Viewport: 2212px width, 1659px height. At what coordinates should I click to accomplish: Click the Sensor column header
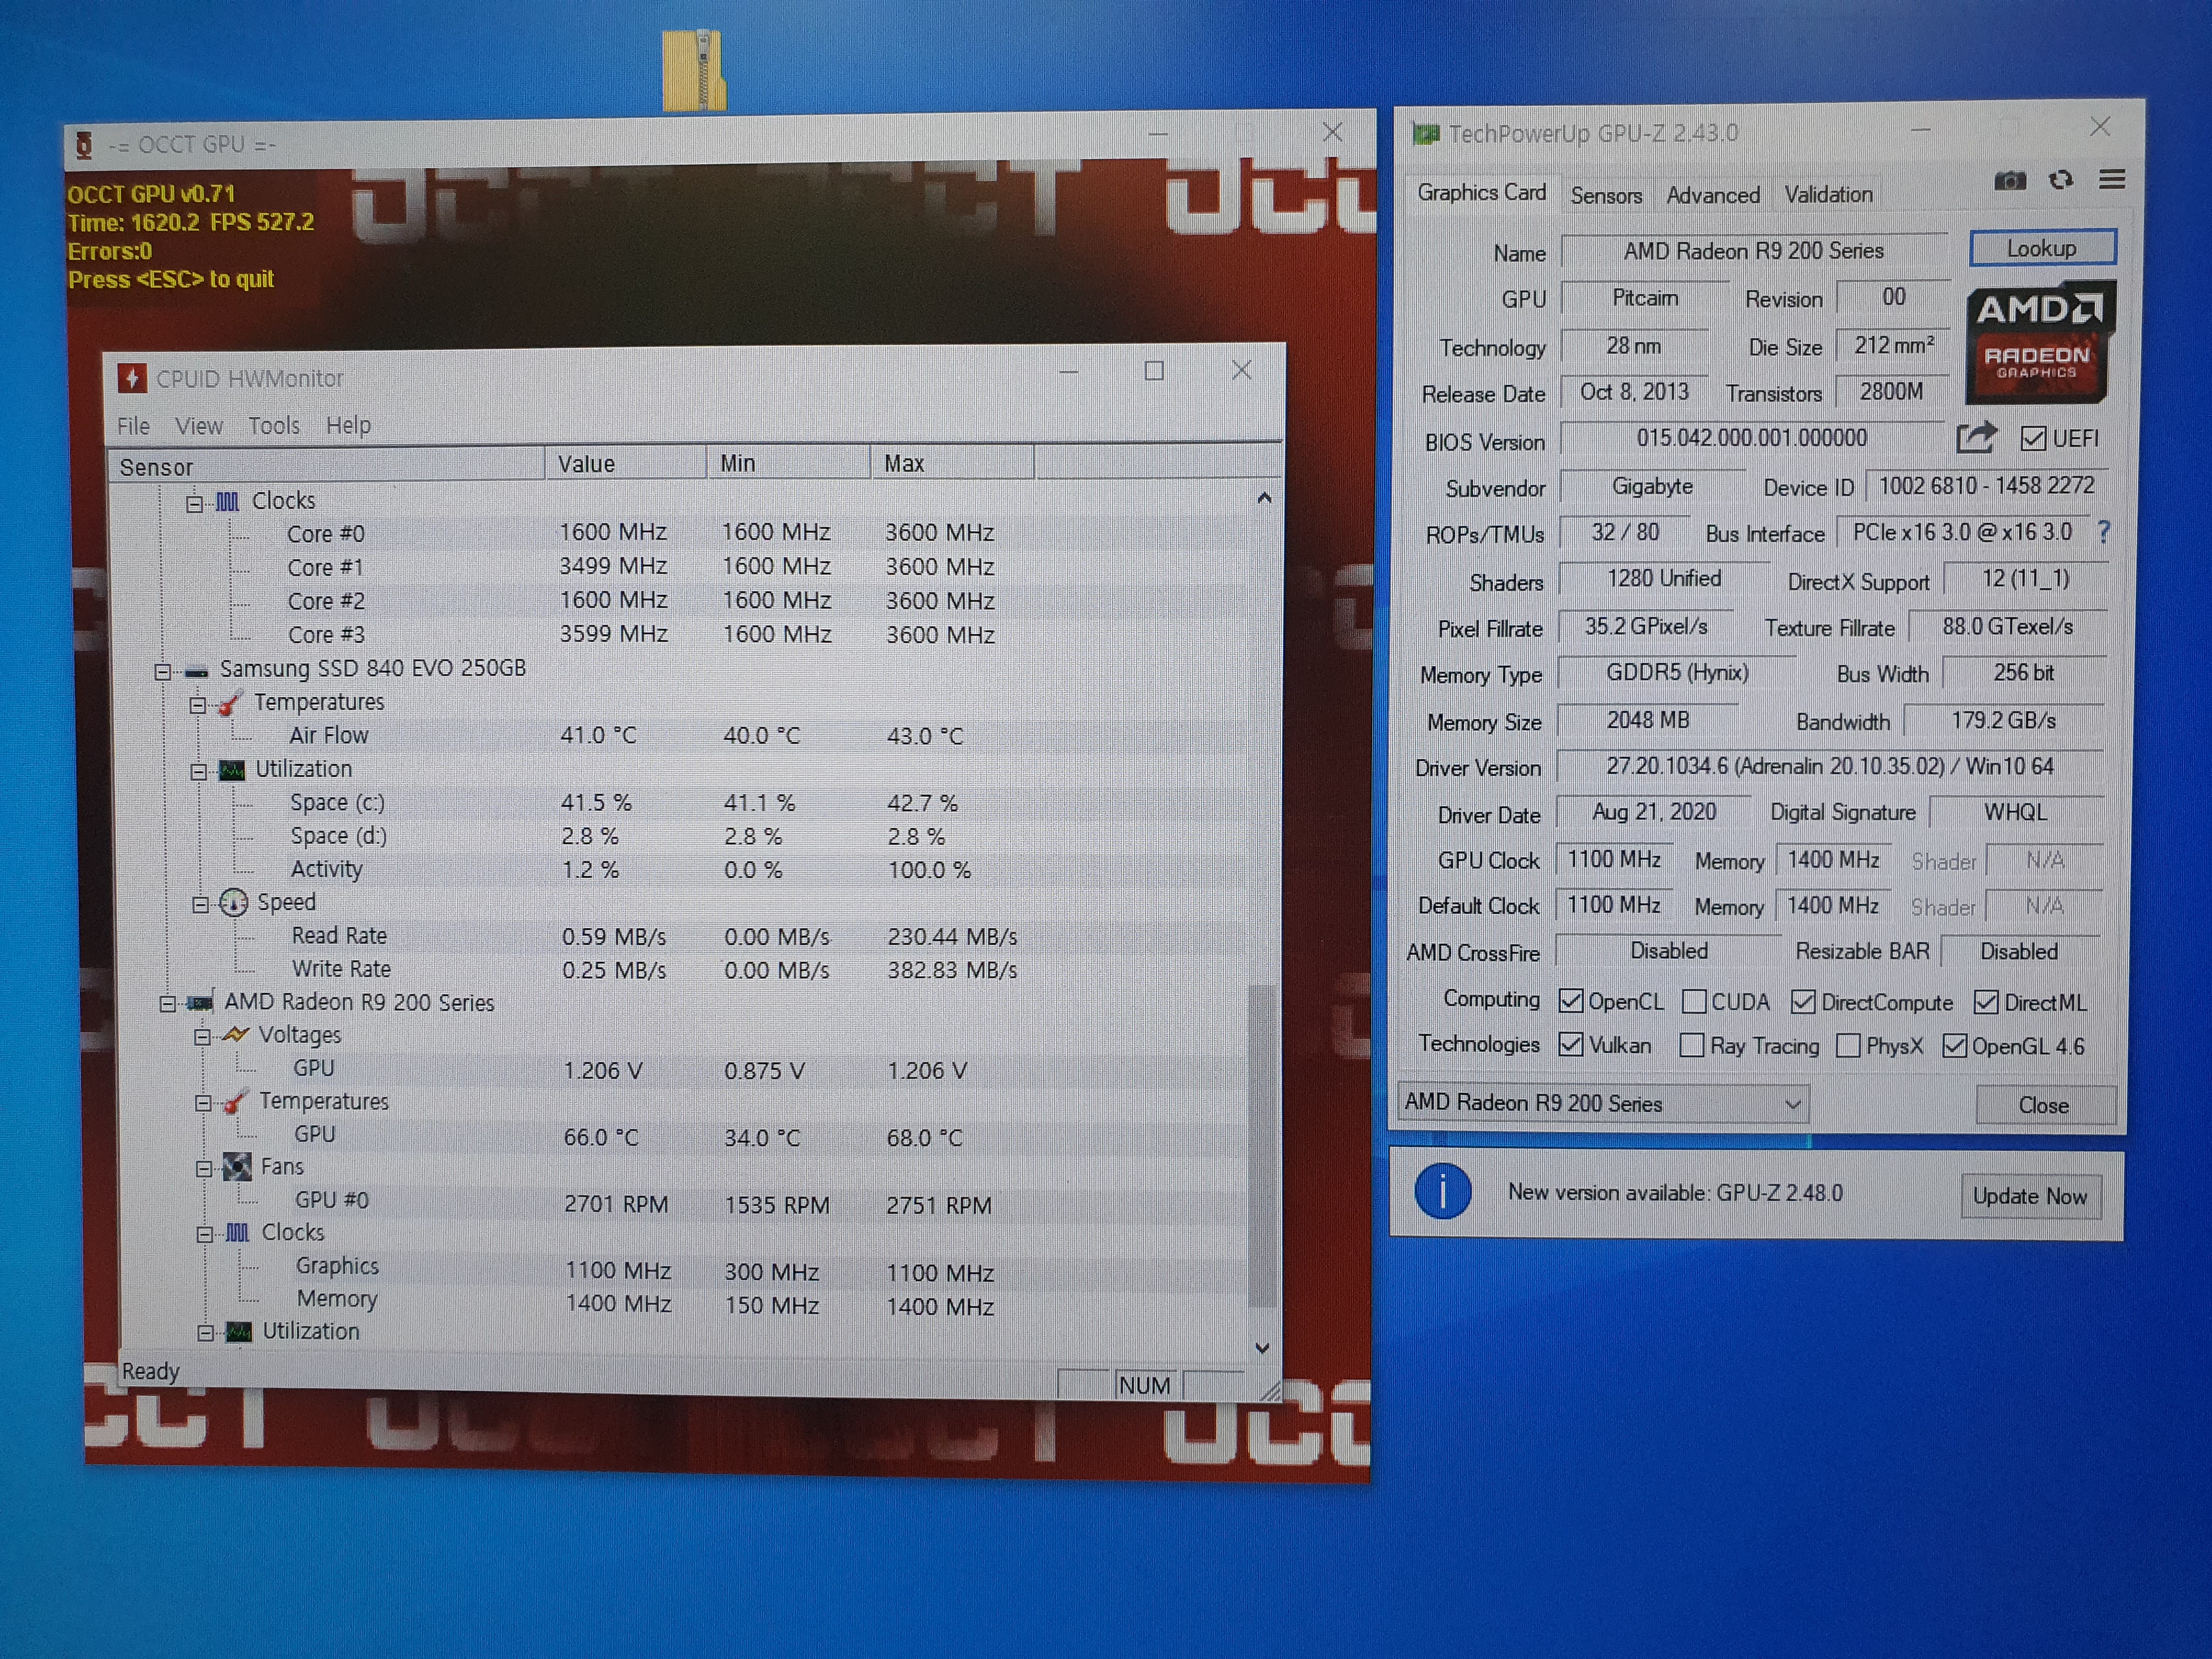pyautogui.click(x=326, y=466)
